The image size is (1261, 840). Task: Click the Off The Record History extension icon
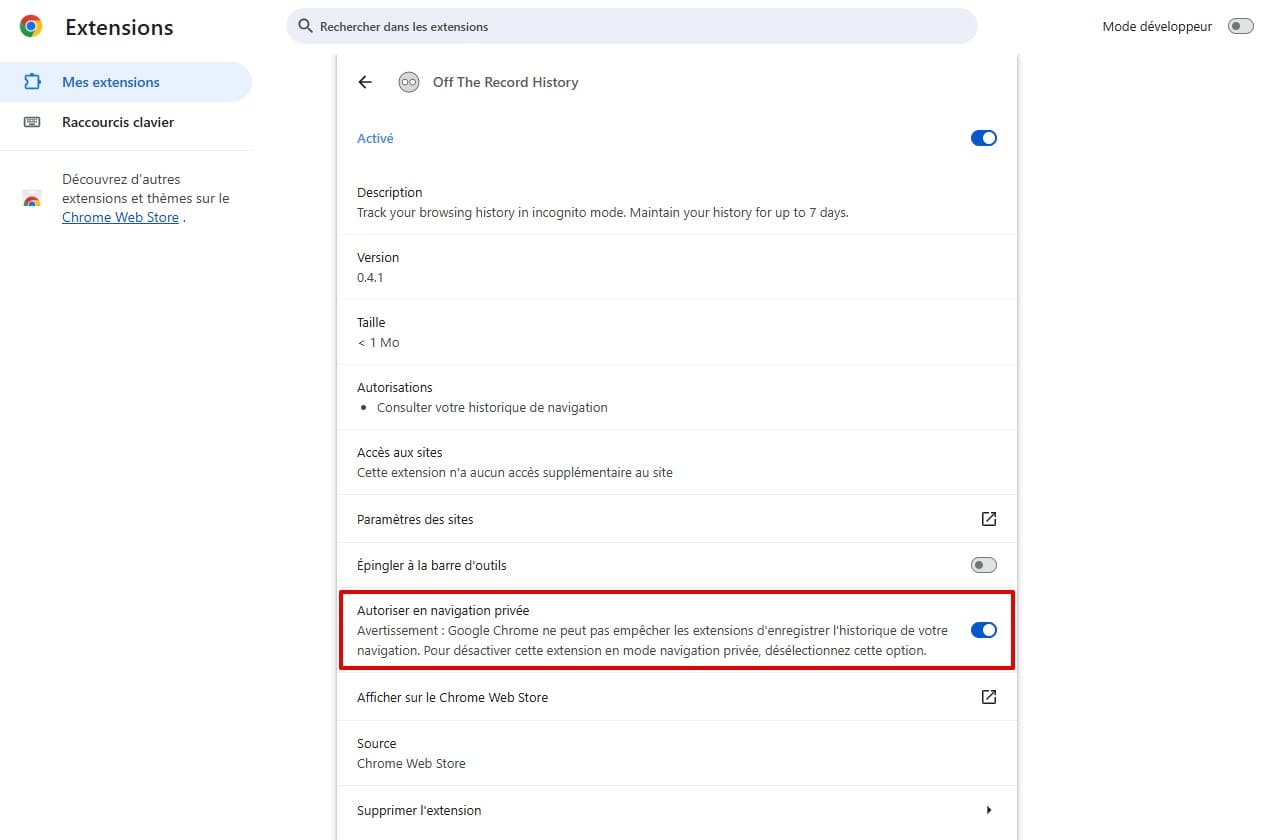tap(408, 82)
